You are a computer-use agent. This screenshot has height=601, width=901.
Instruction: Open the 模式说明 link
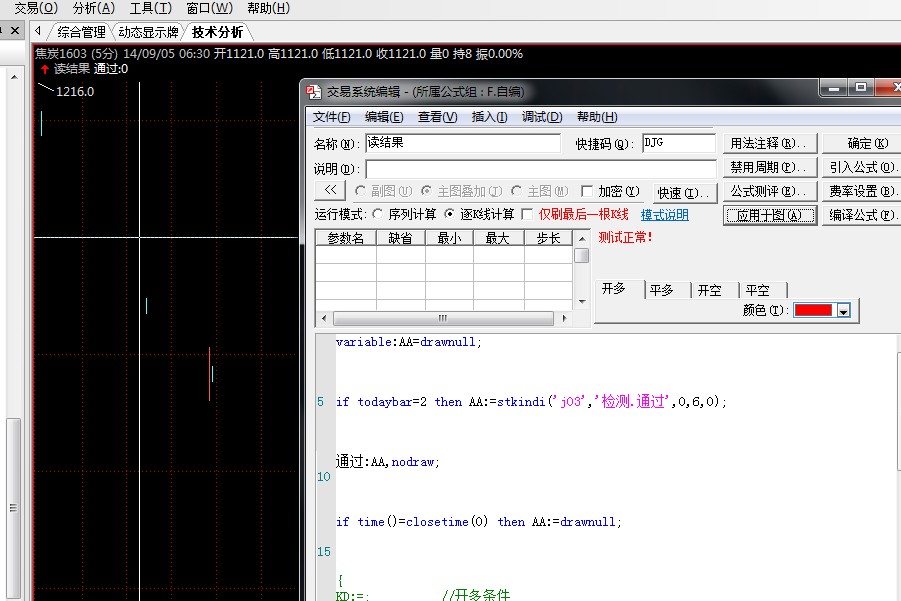[x=664, y=215]
